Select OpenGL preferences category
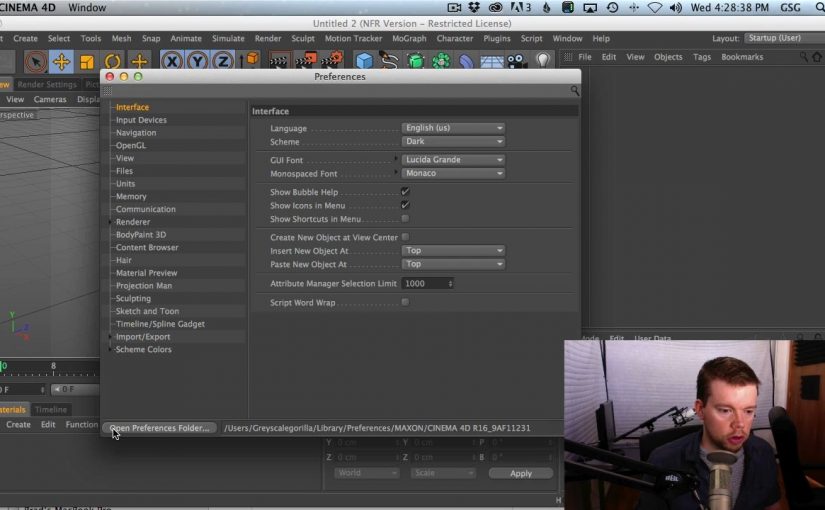Viewport: 825px width, 510px height. point(131,145)
